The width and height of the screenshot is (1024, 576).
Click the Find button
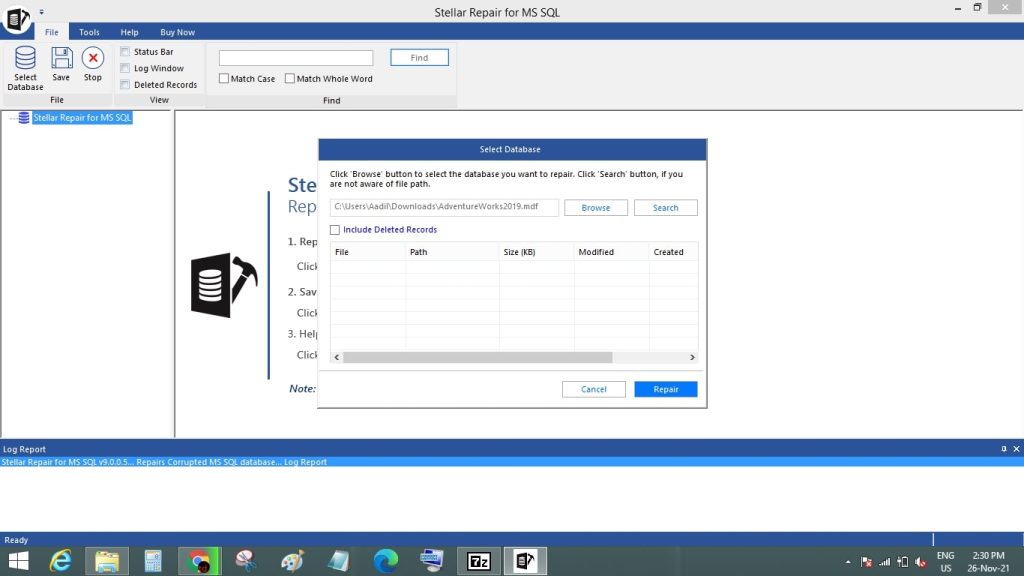[419, 57]
